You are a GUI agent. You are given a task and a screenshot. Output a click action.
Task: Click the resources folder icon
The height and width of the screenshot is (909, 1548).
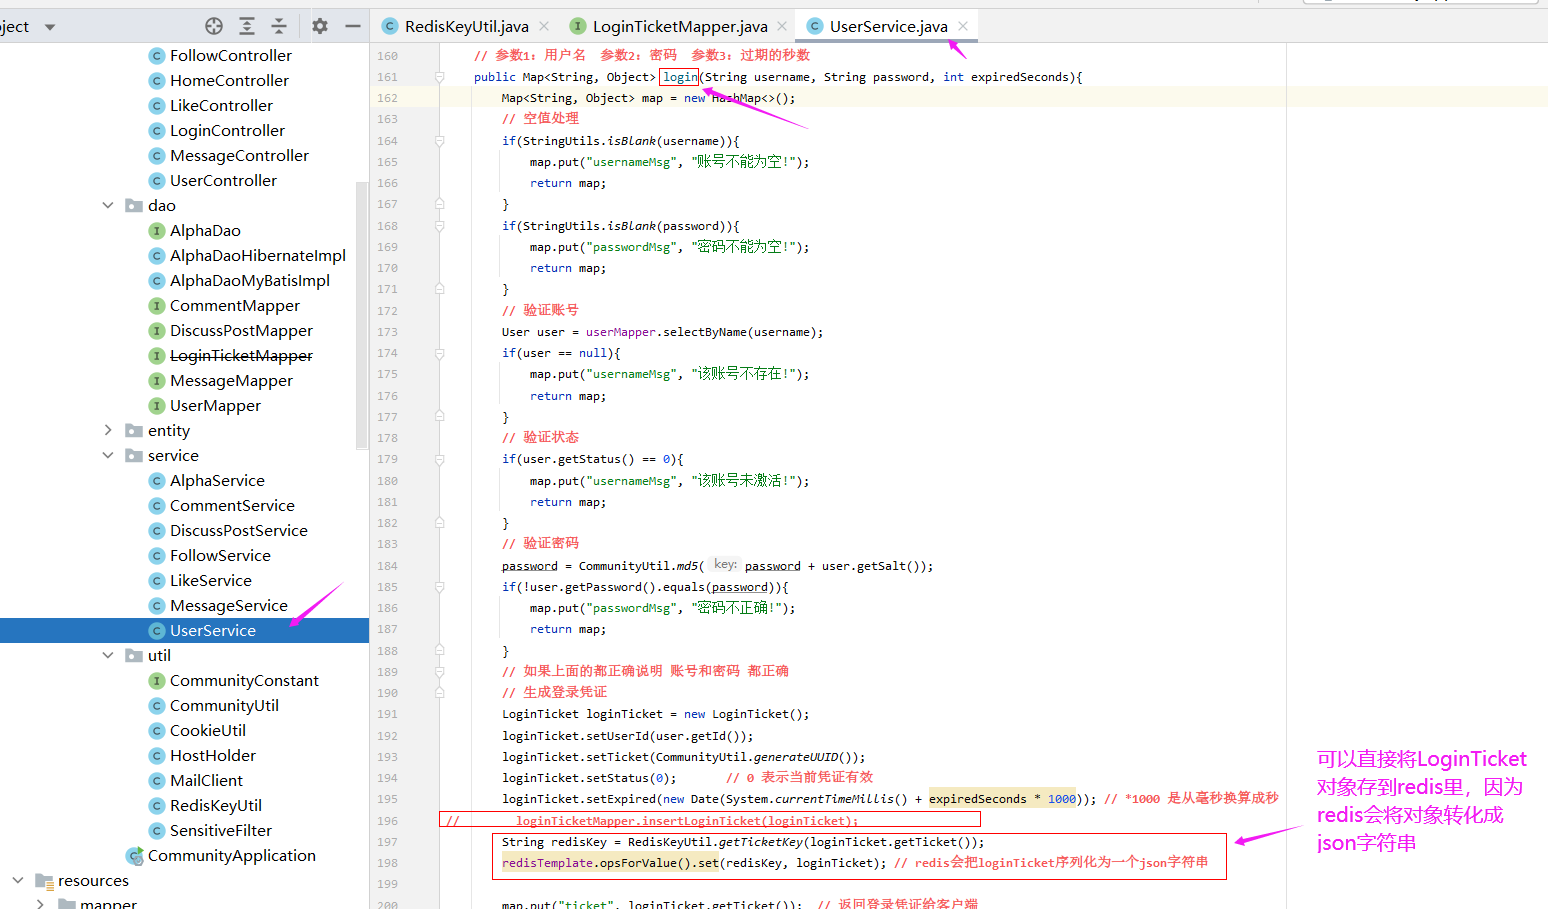click(x=43, y=880)
